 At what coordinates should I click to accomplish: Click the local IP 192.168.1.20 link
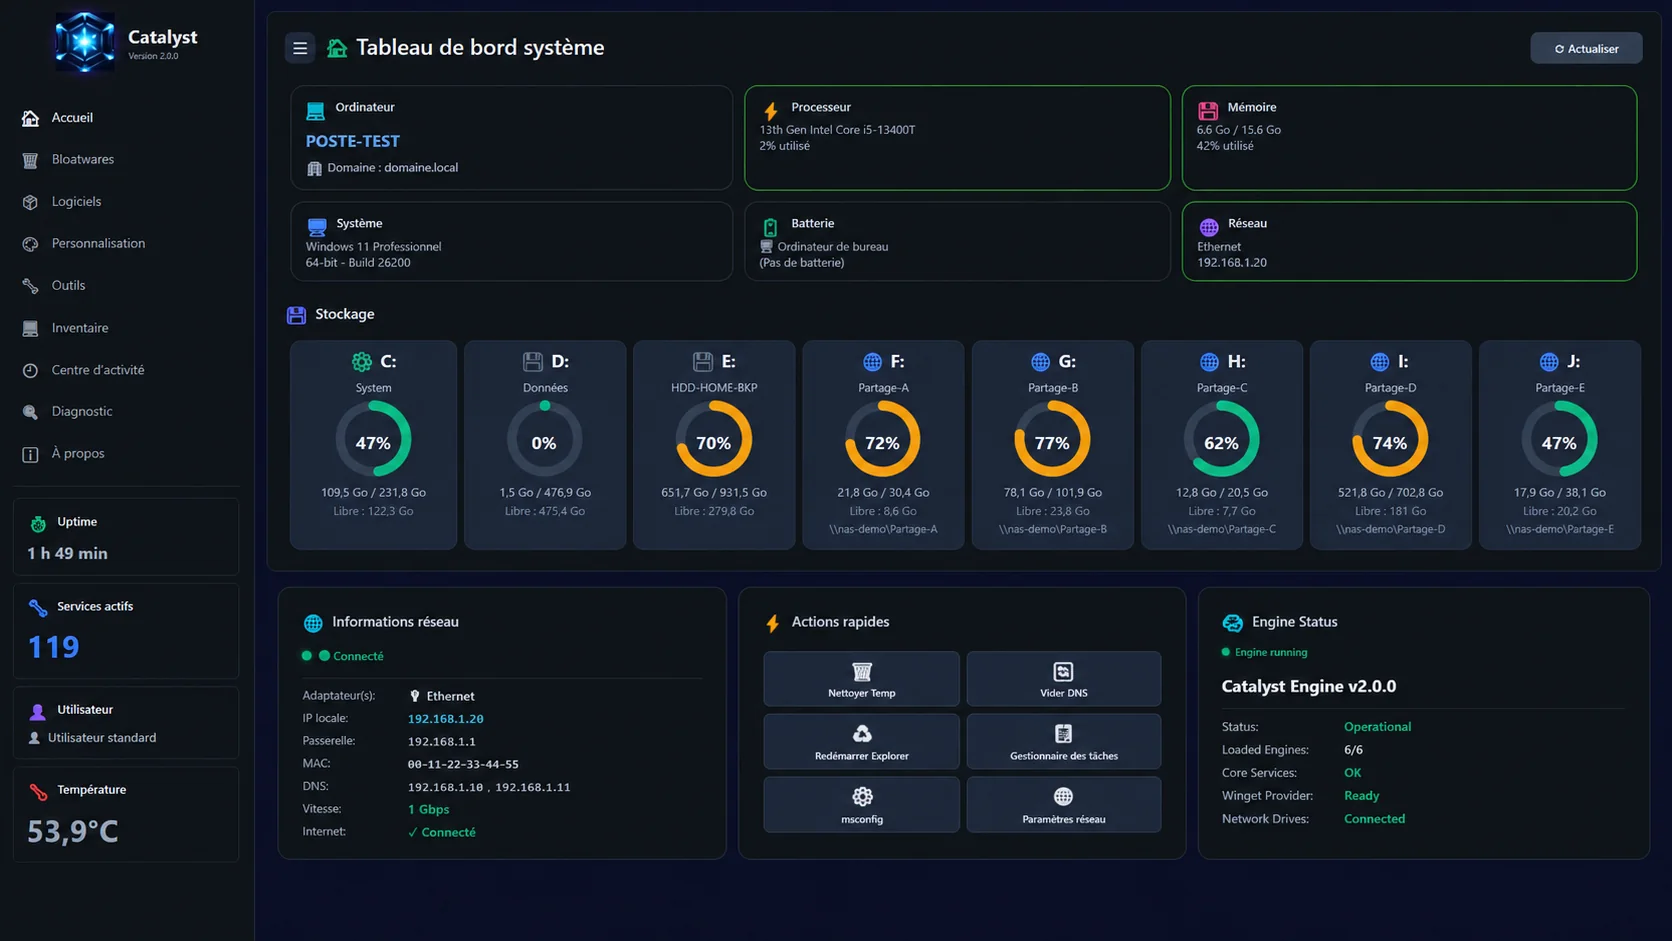coord(445,719)
